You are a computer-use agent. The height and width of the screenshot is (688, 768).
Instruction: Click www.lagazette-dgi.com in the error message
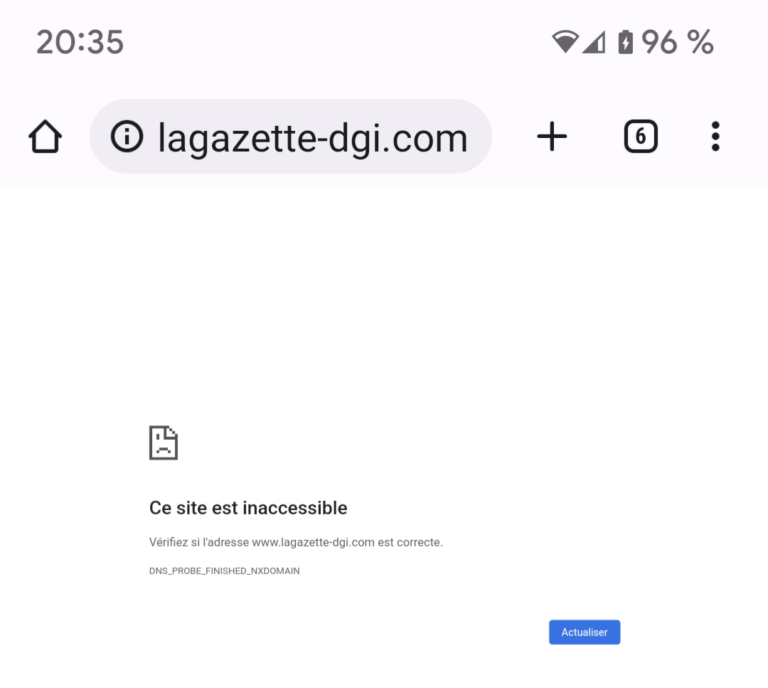pyautogui.click(x=313, y=543)
